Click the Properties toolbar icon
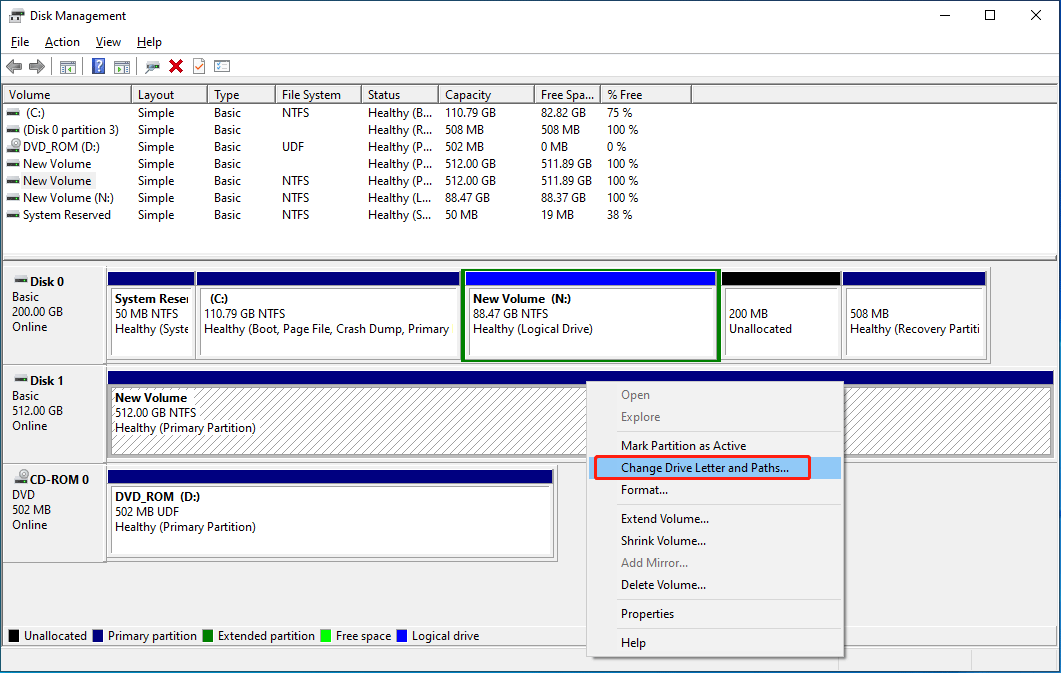This screenshot has height=673, width=1061. (x=222, y=67)
